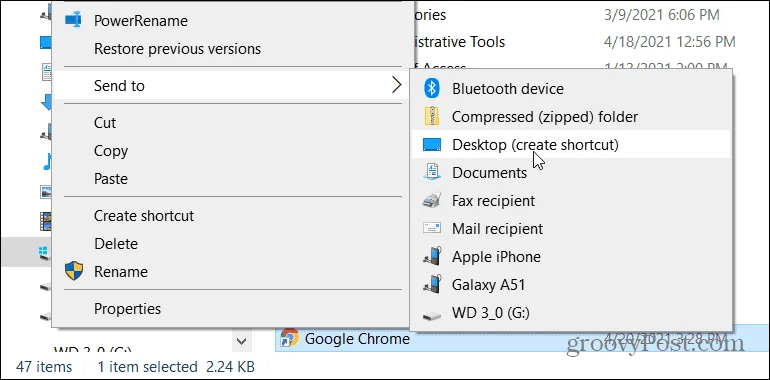Click Create shortcut menu entry
This screenshot has width=770, height=380.
tap(144, 216)
